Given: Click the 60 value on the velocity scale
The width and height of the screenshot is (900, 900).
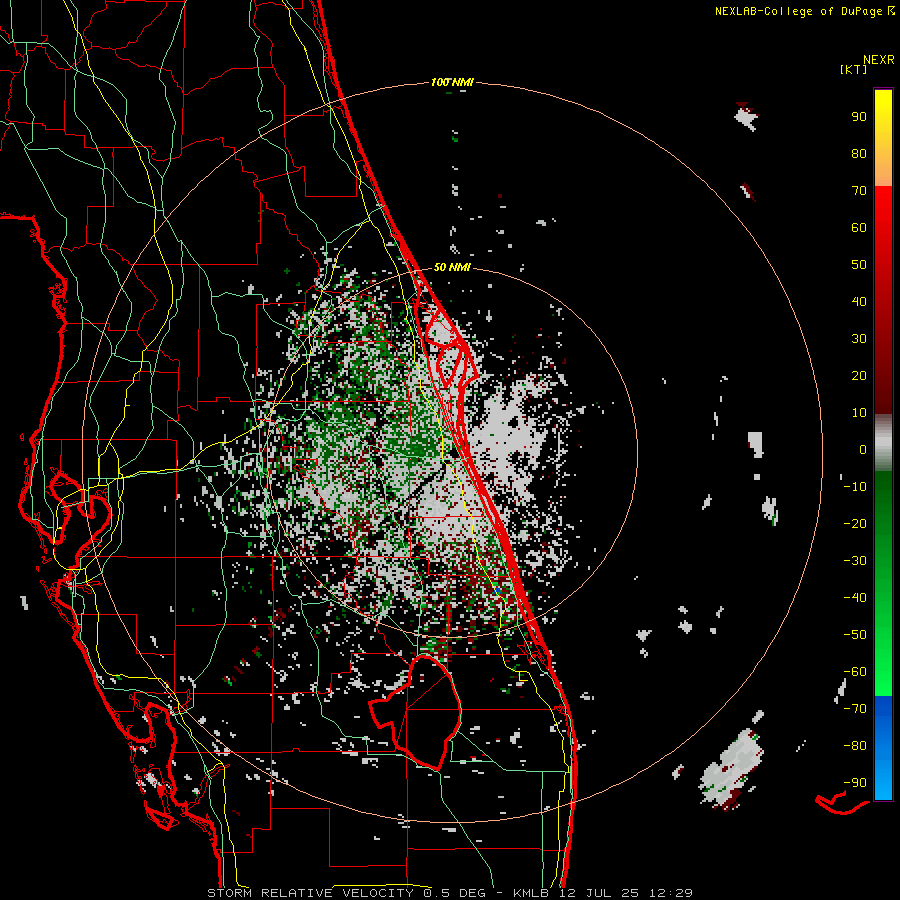Looking at the screenshot, I should tap(859, 228).
